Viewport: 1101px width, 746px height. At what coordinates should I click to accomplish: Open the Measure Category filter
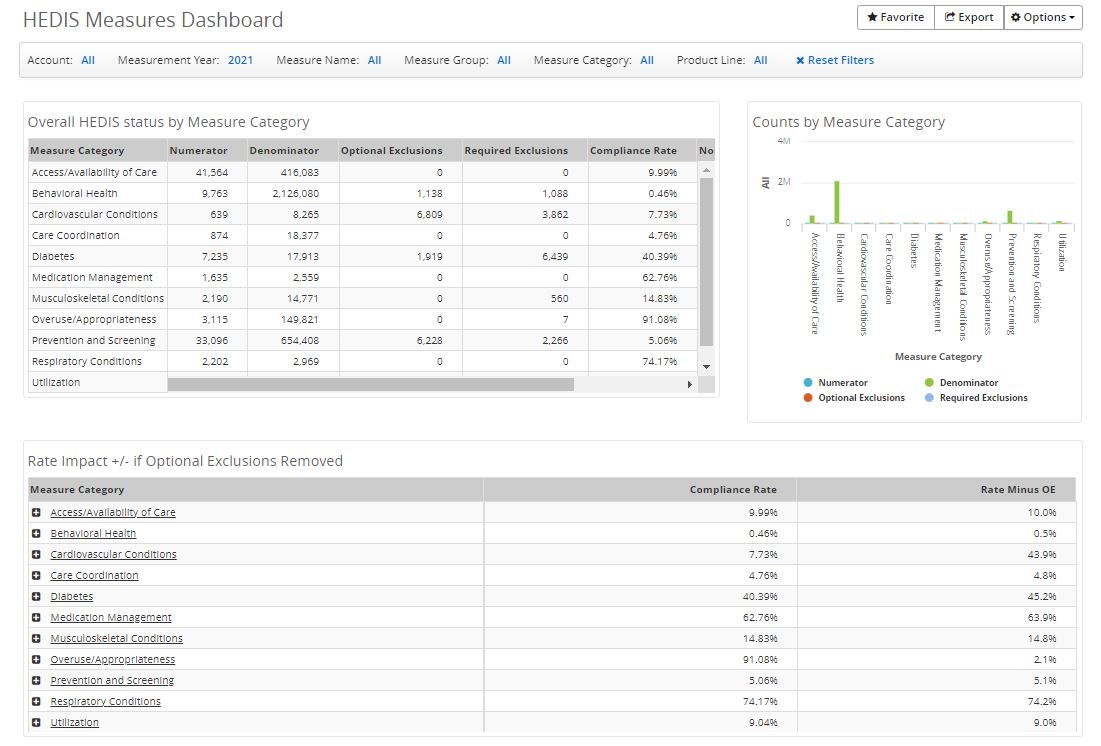coord(647,60)
